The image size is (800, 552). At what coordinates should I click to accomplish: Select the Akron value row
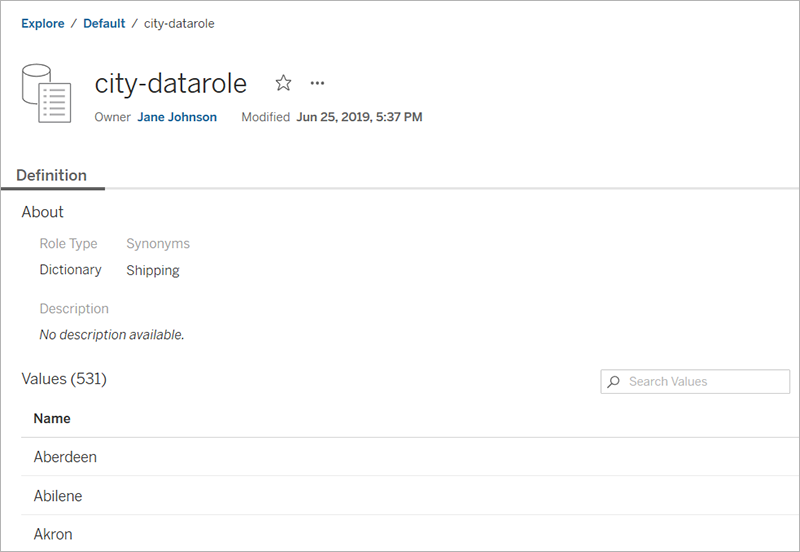point(410,534)
